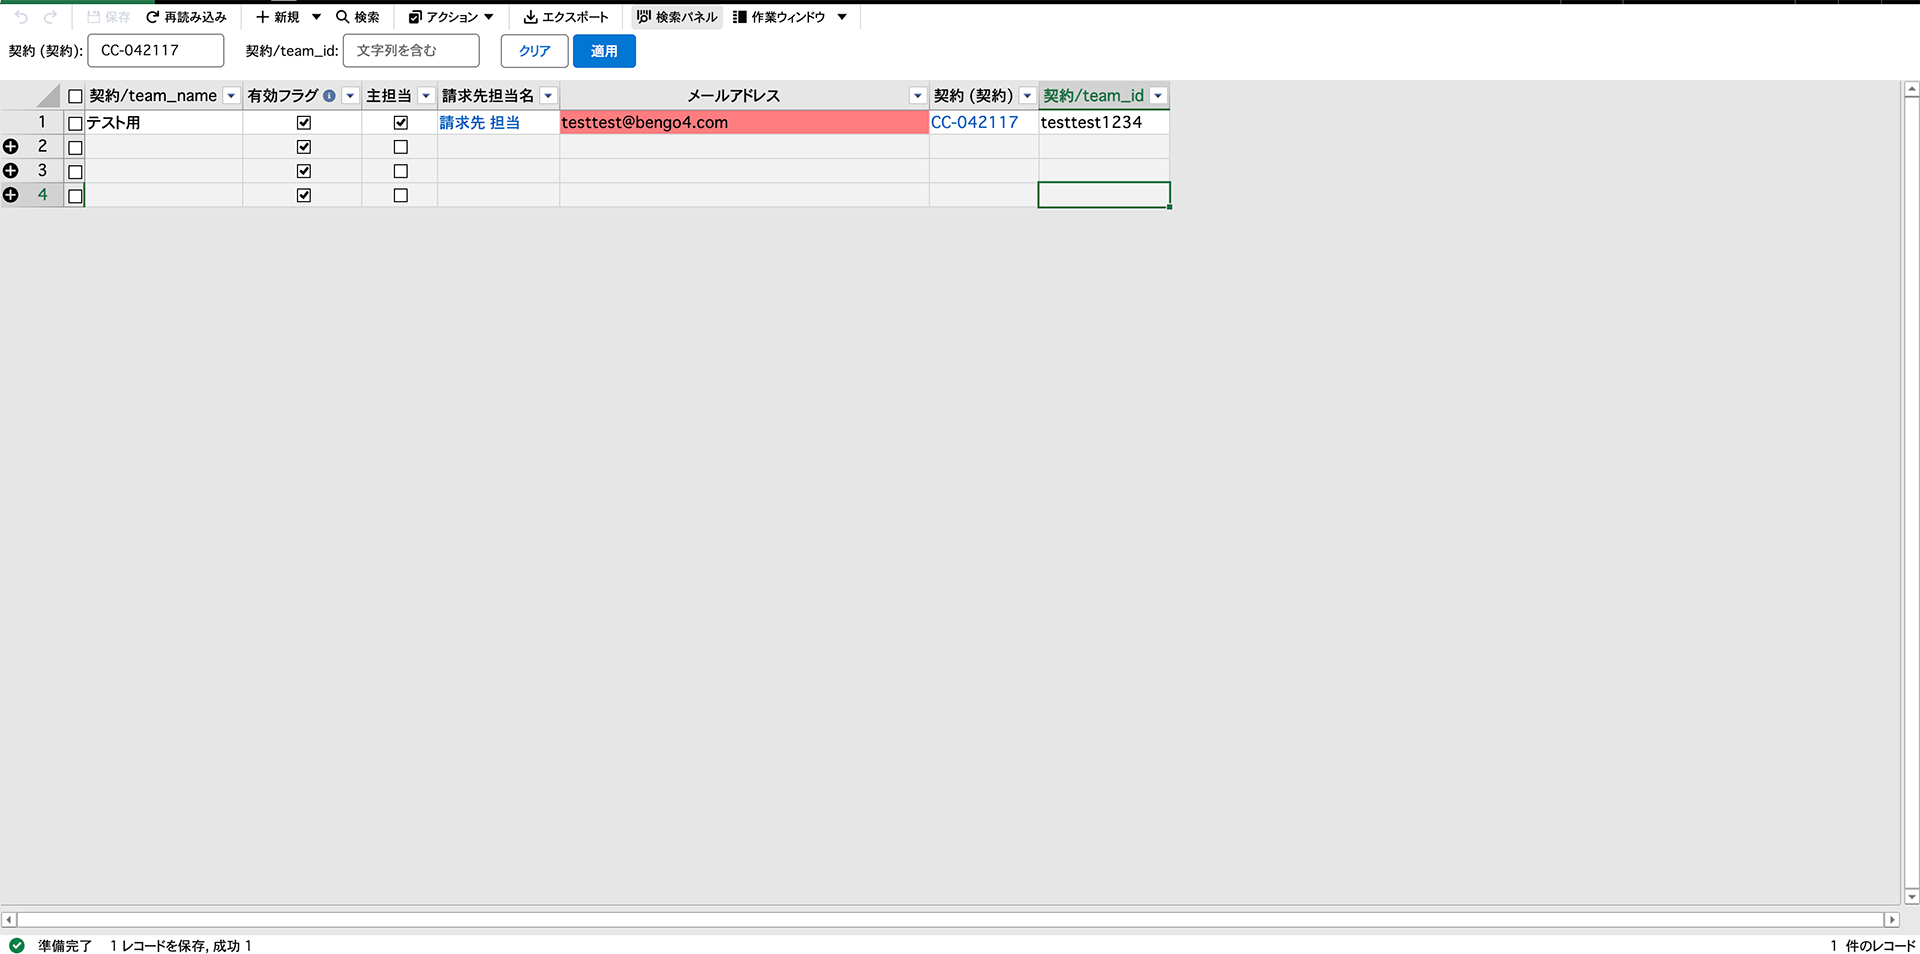Click the plus icon on row 4
This screenshot has height=954, width=1920.
point(11,195)
